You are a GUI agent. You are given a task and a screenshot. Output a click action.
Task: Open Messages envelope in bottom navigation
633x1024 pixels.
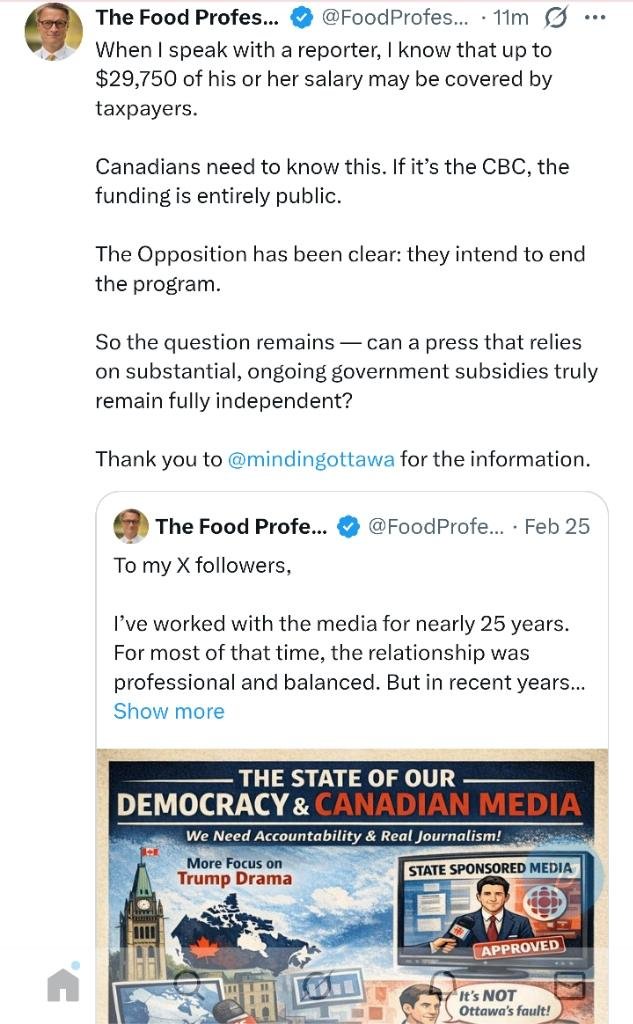[570, 984]
